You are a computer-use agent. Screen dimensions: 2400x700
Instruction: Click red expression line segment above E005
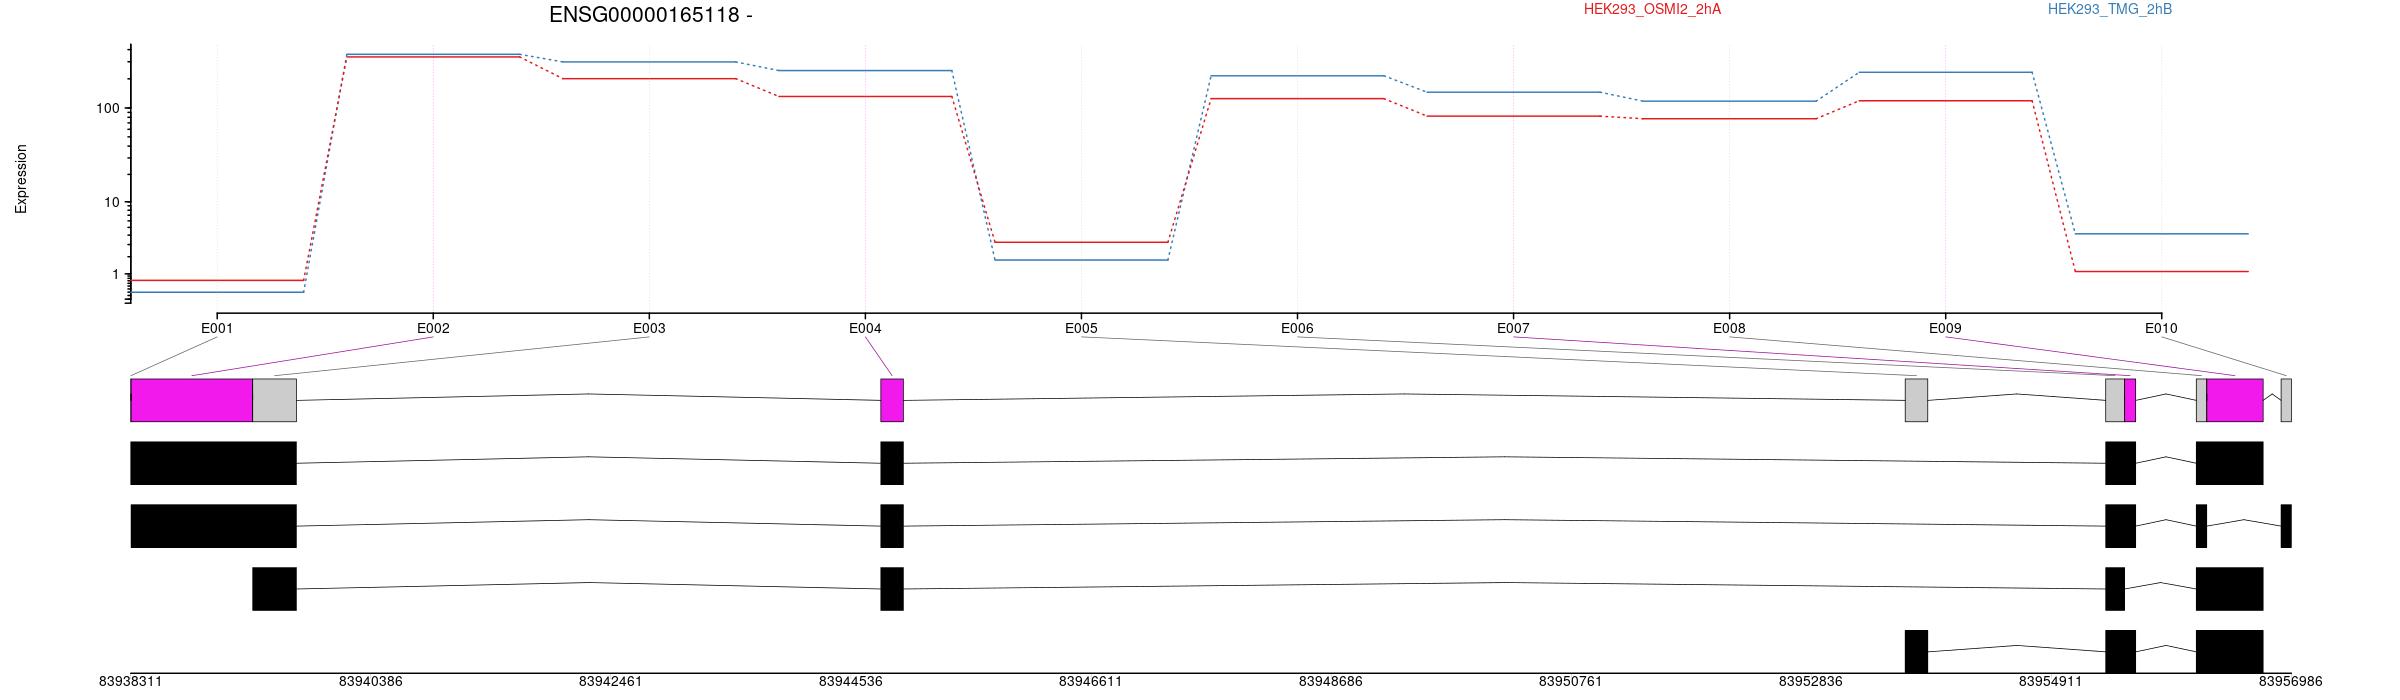[1081, 242]
